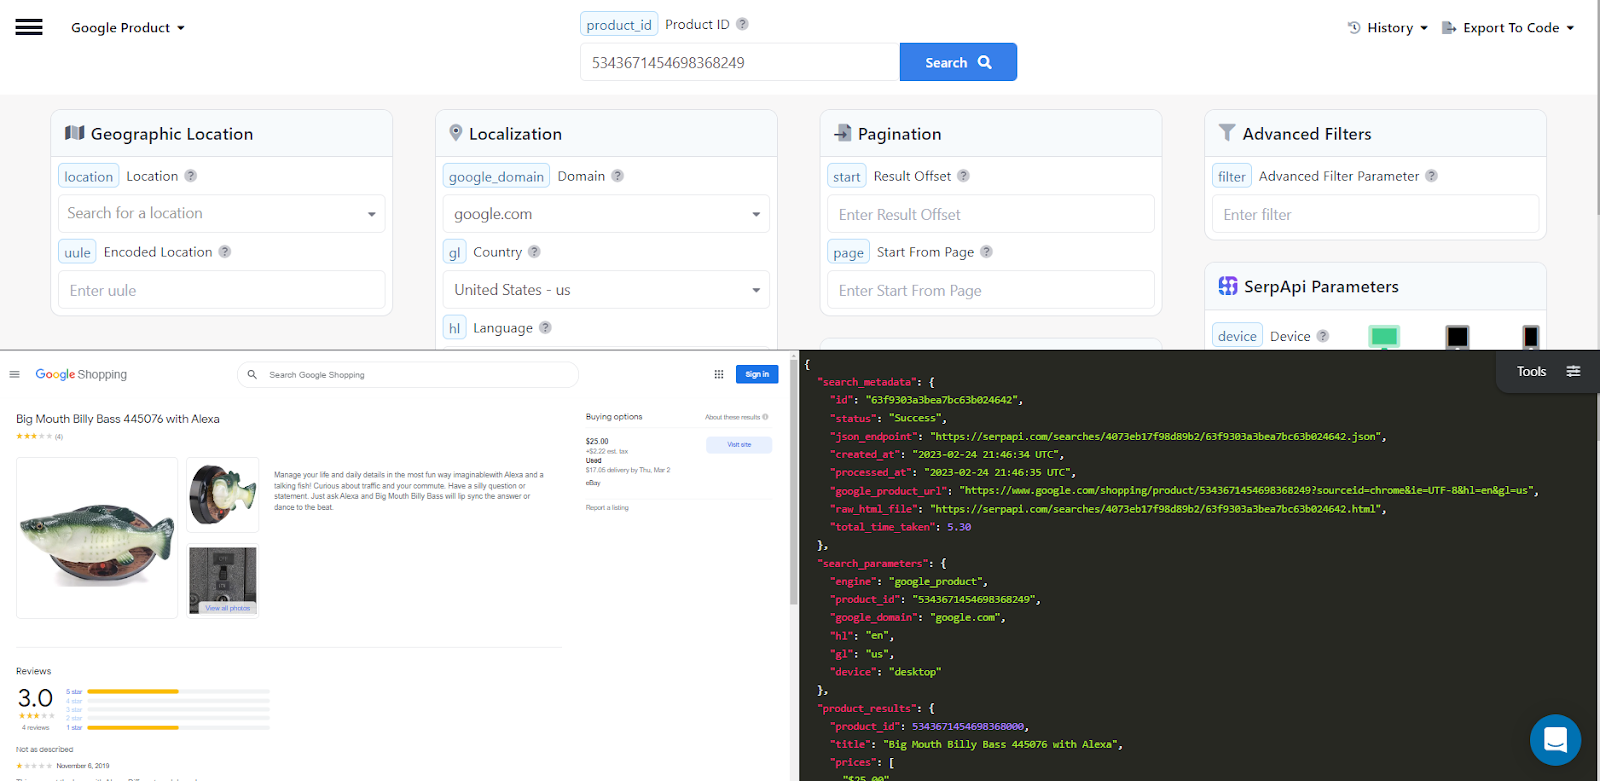Click the page parameter tag
Screen dimensions: 1600x781
pos(848,253)
